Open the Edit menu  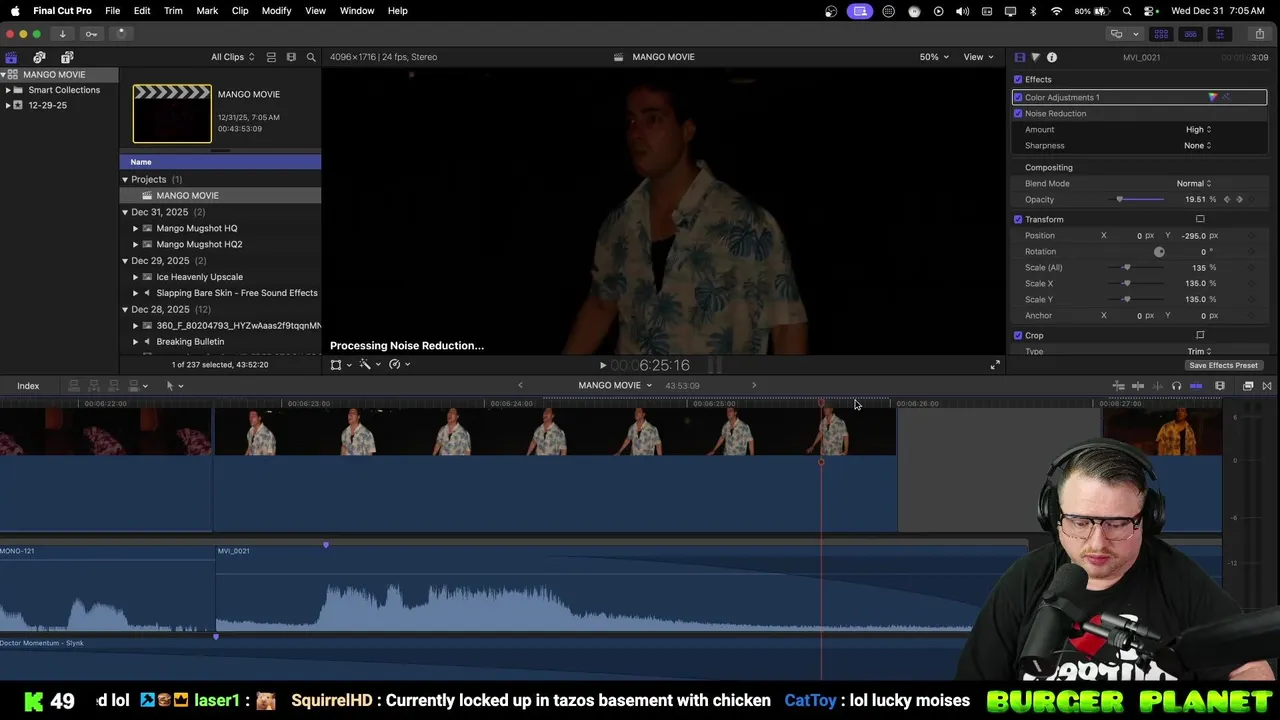point(142,11)
